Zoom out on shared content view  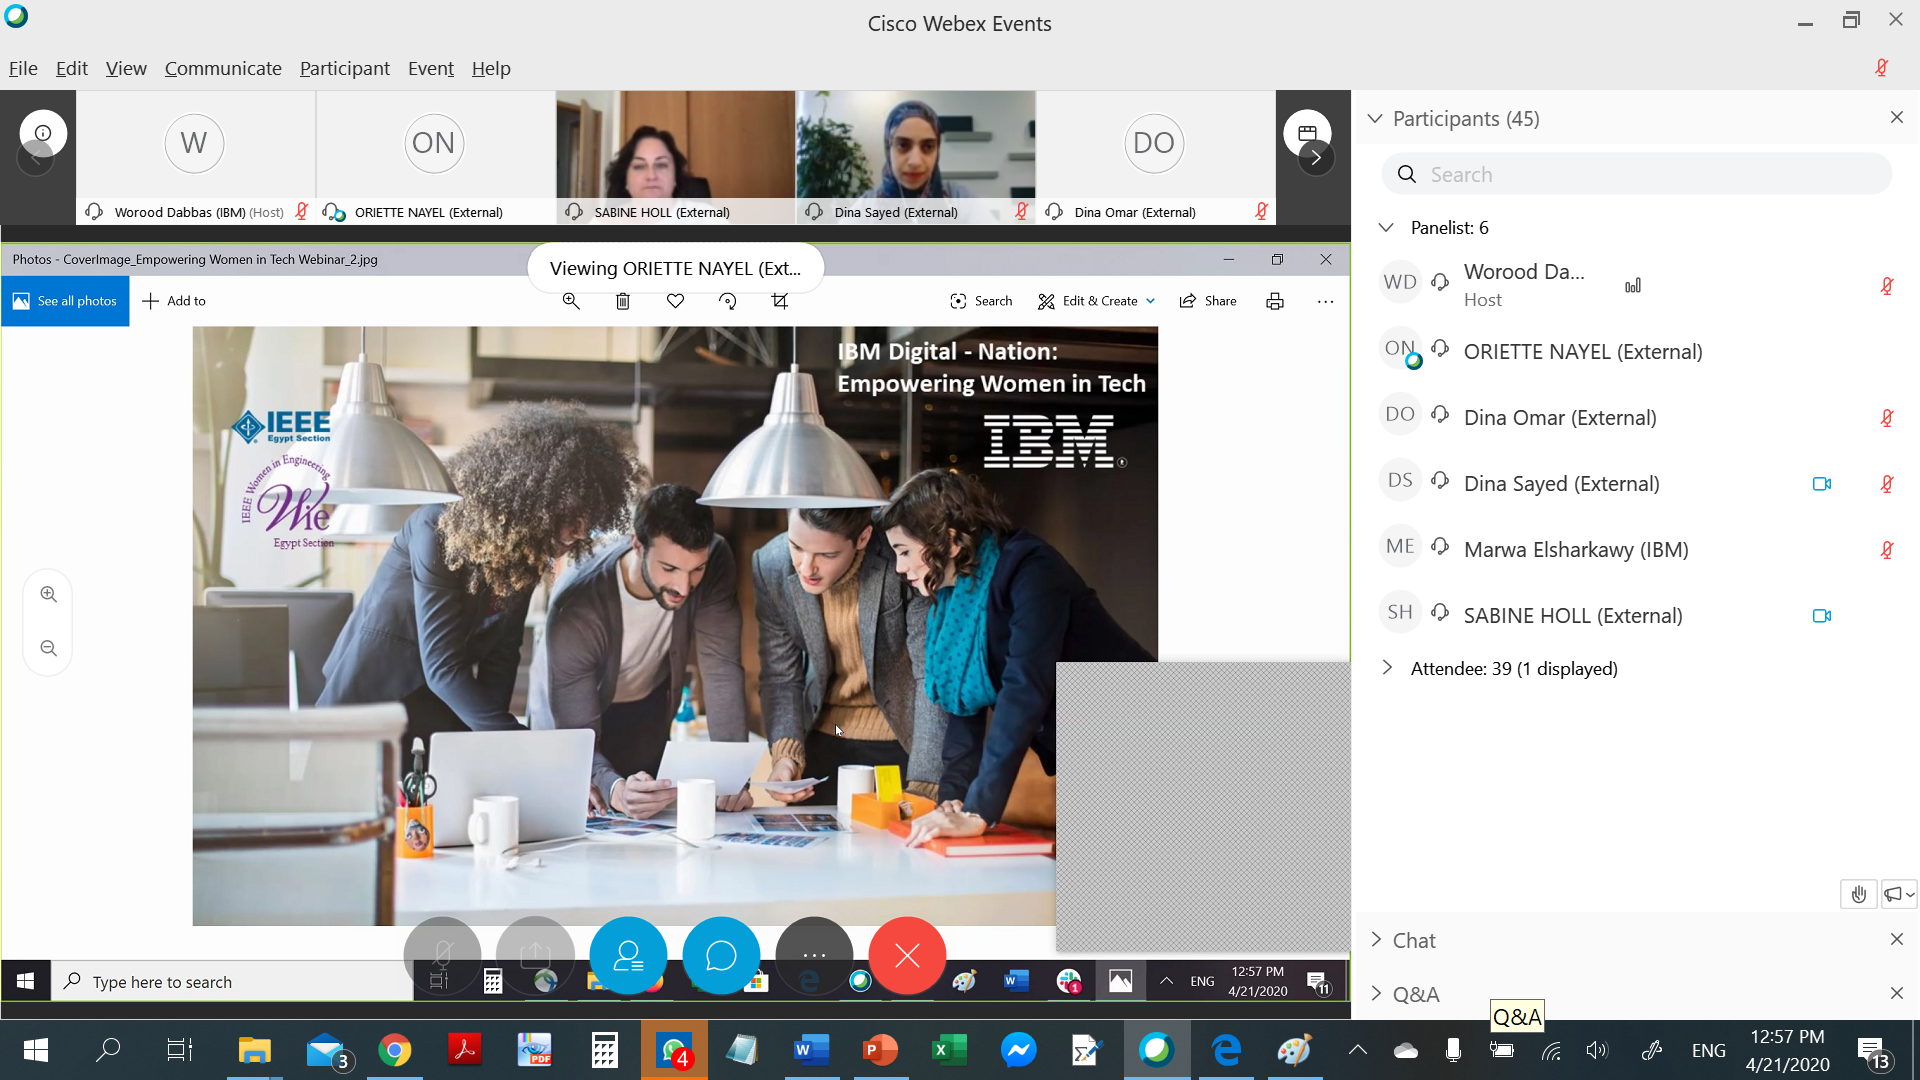(48, 648)
